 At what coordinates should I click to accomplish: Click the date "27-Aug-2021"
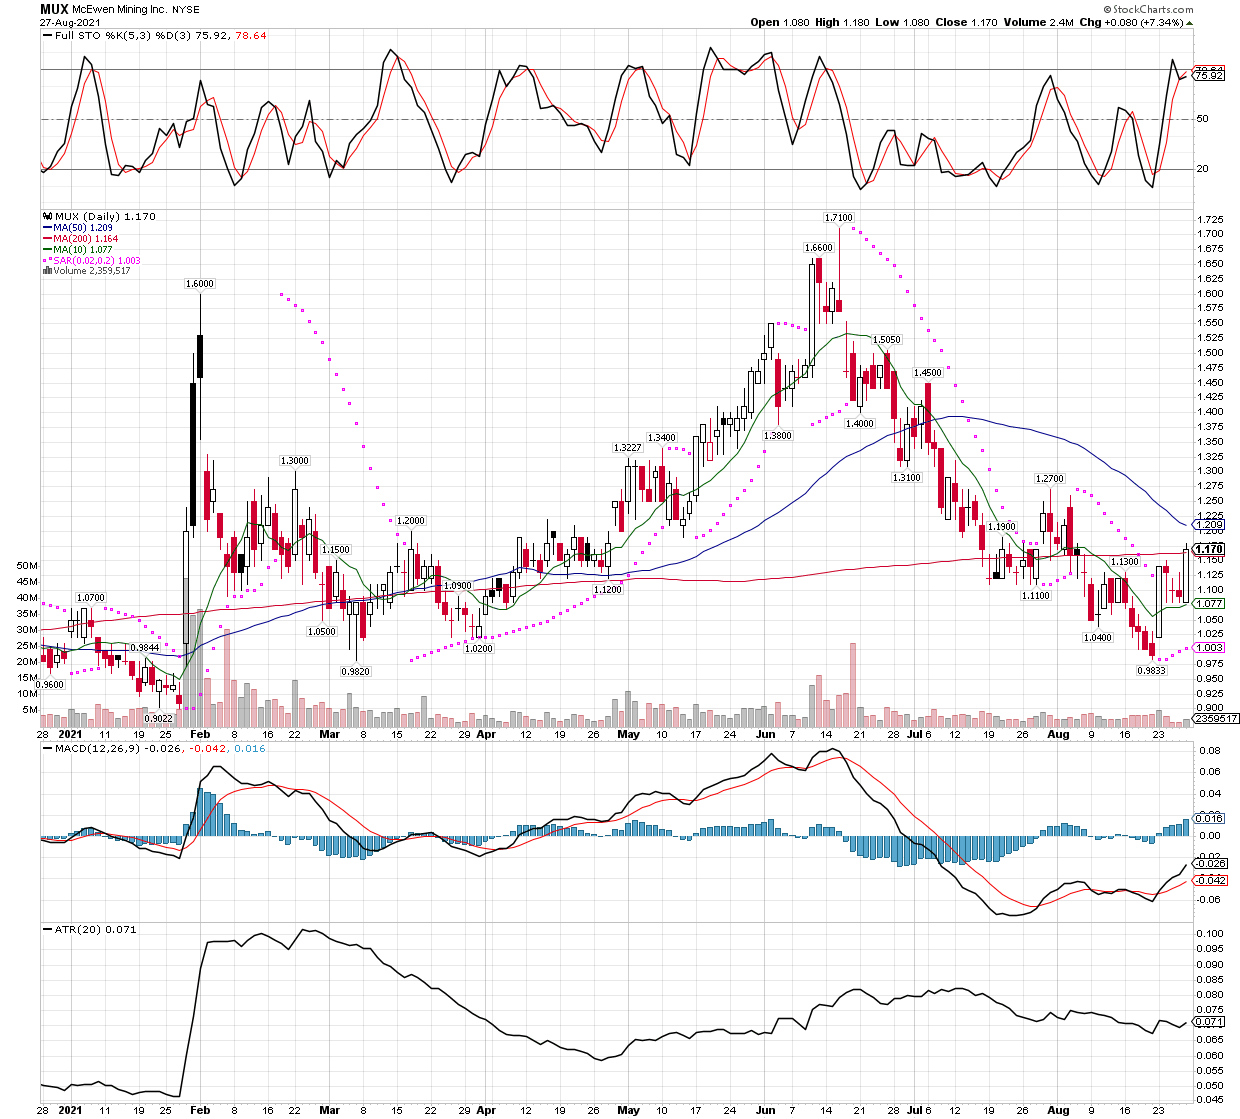(x=72, y=22)
